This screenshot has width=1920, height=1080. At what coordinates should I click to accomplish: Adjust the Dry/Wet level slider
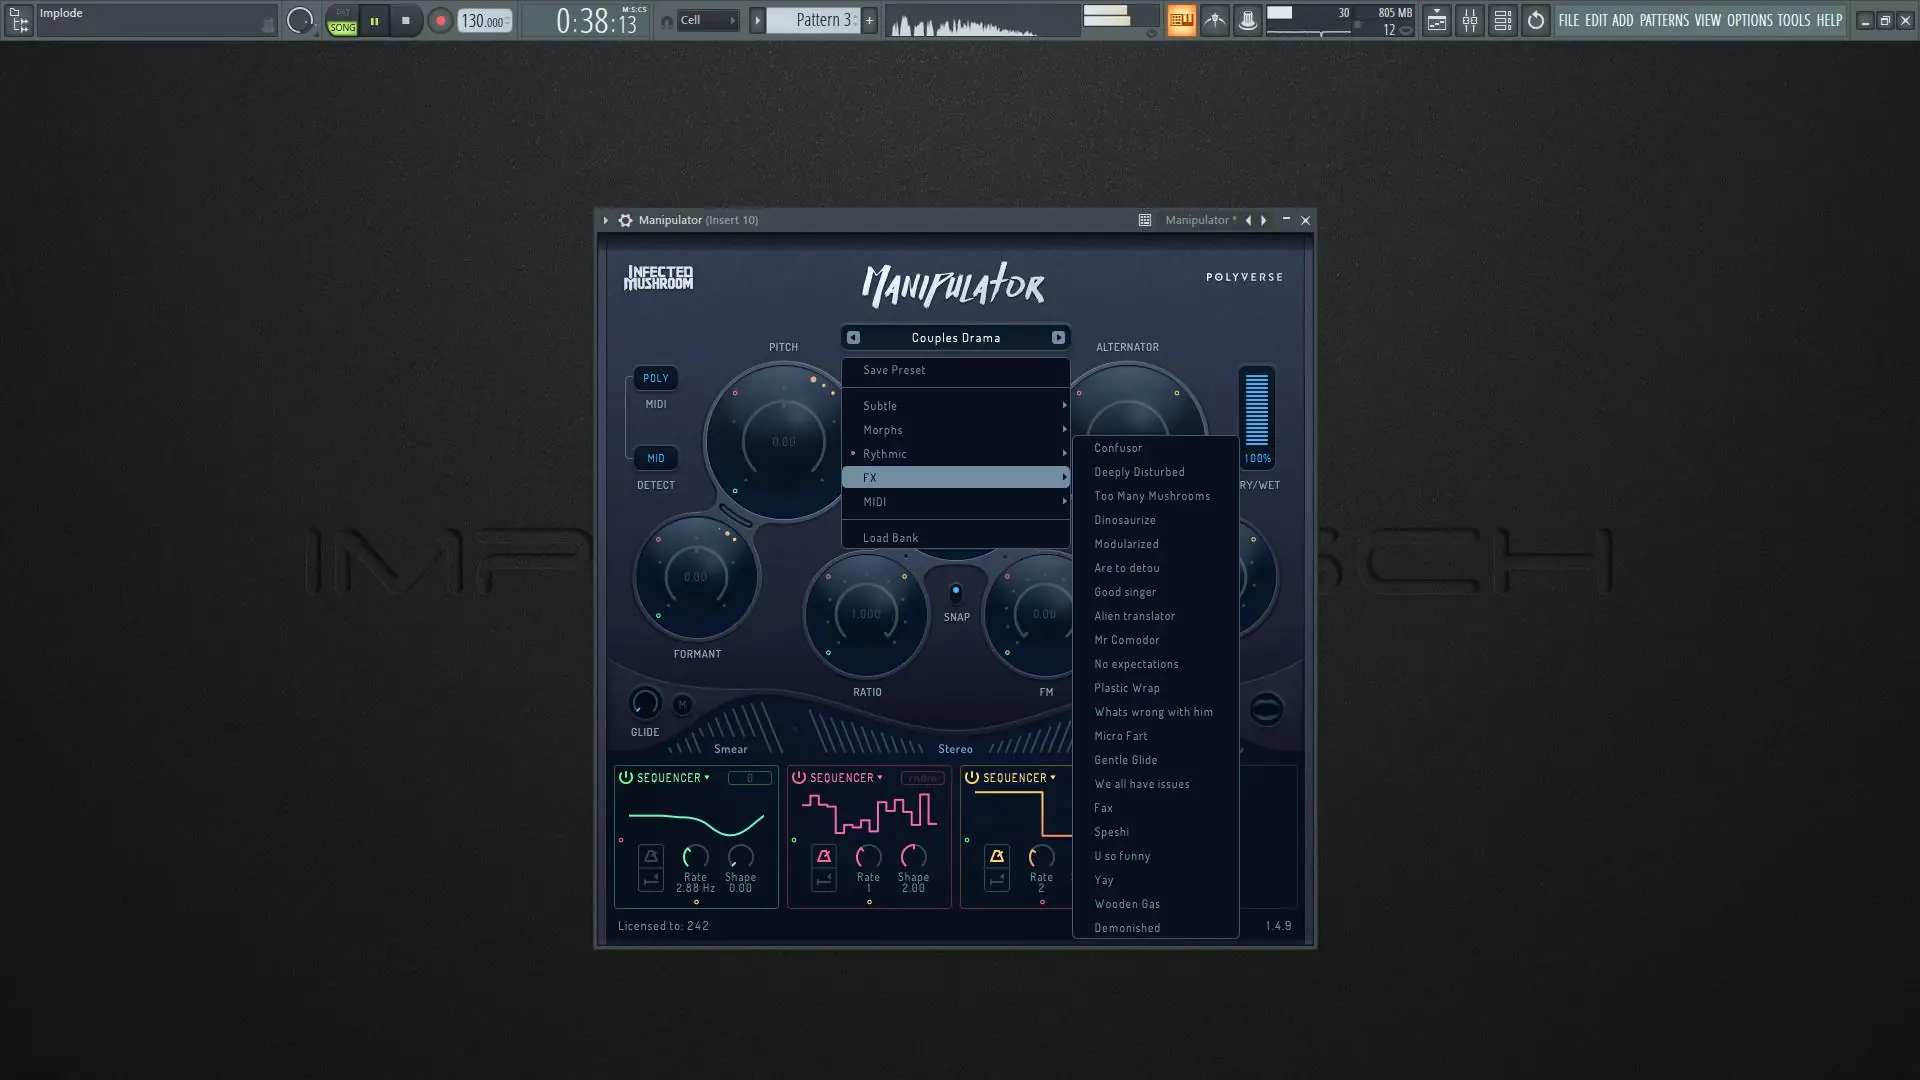1257,410
